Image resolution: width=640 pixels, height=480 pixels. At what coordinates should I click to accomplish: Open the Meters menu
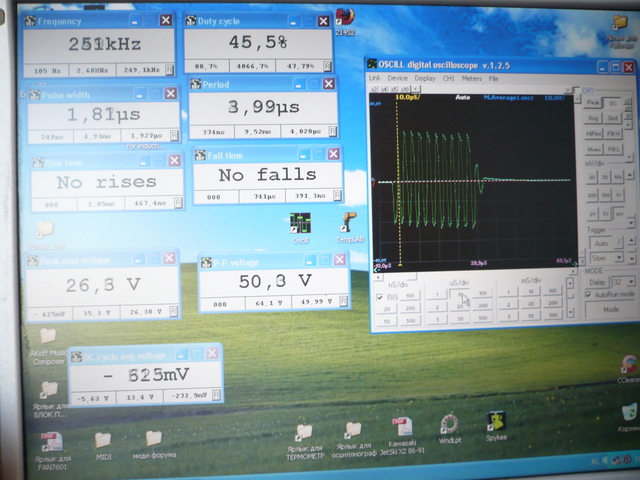tap(471, 77)
